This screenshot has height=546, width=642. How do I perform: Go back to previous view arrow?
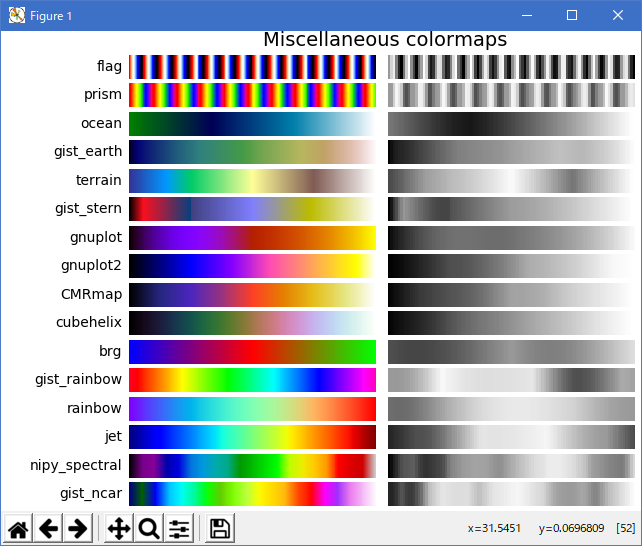tap(48, 528)
